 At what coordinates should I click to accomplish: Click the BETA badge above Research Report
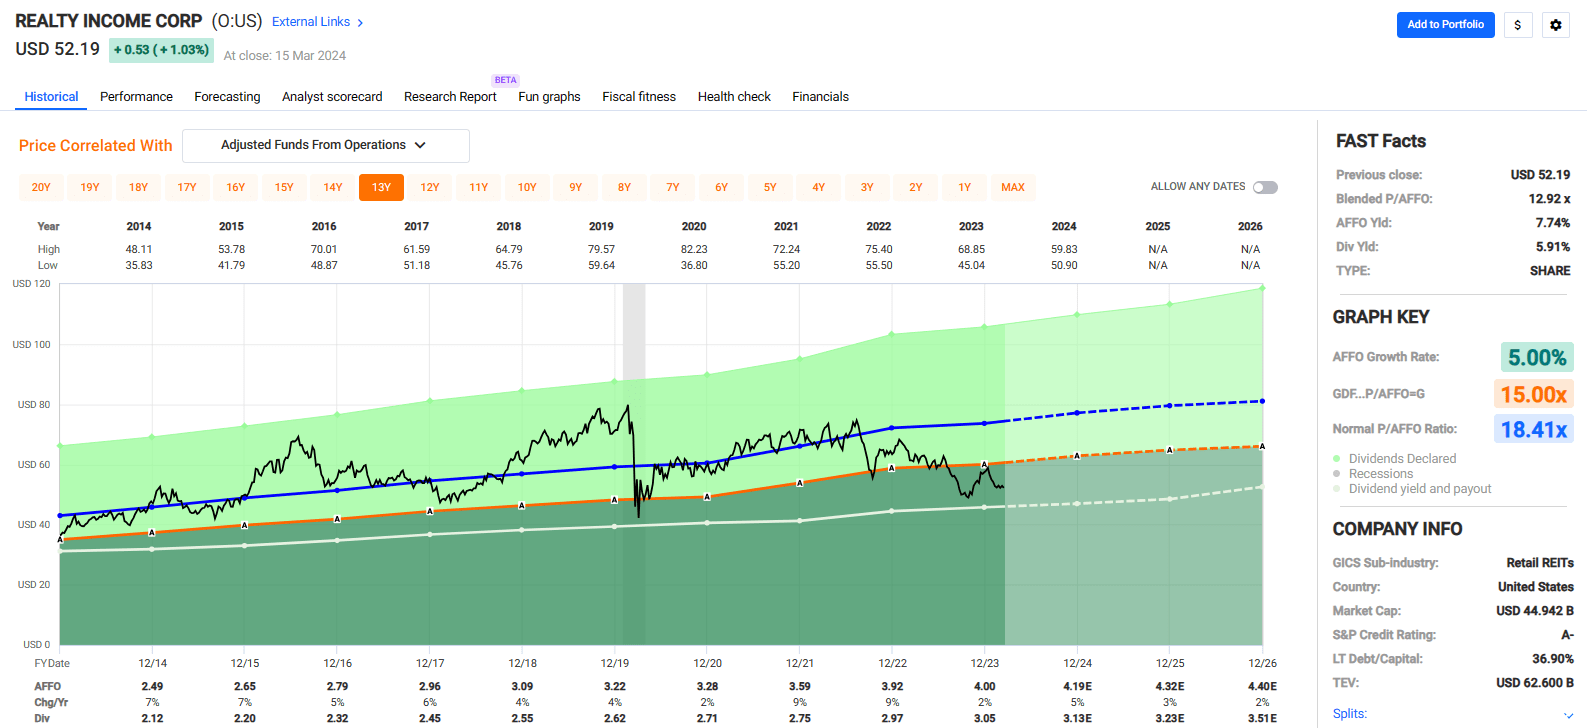(x=505, y=80)
